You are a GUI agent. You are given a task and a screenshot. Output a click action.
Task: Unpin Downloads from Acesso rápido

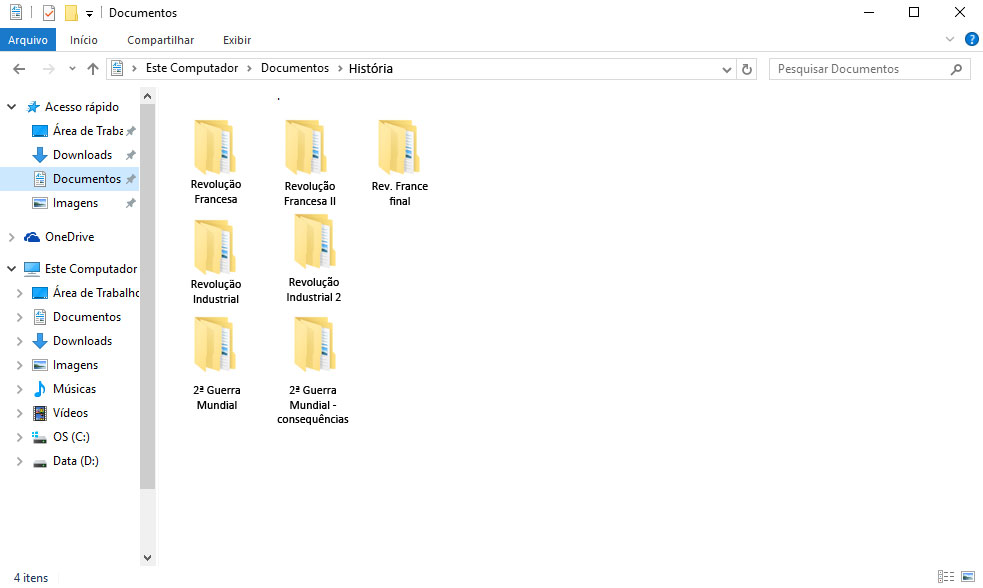(x=130, y=154)
